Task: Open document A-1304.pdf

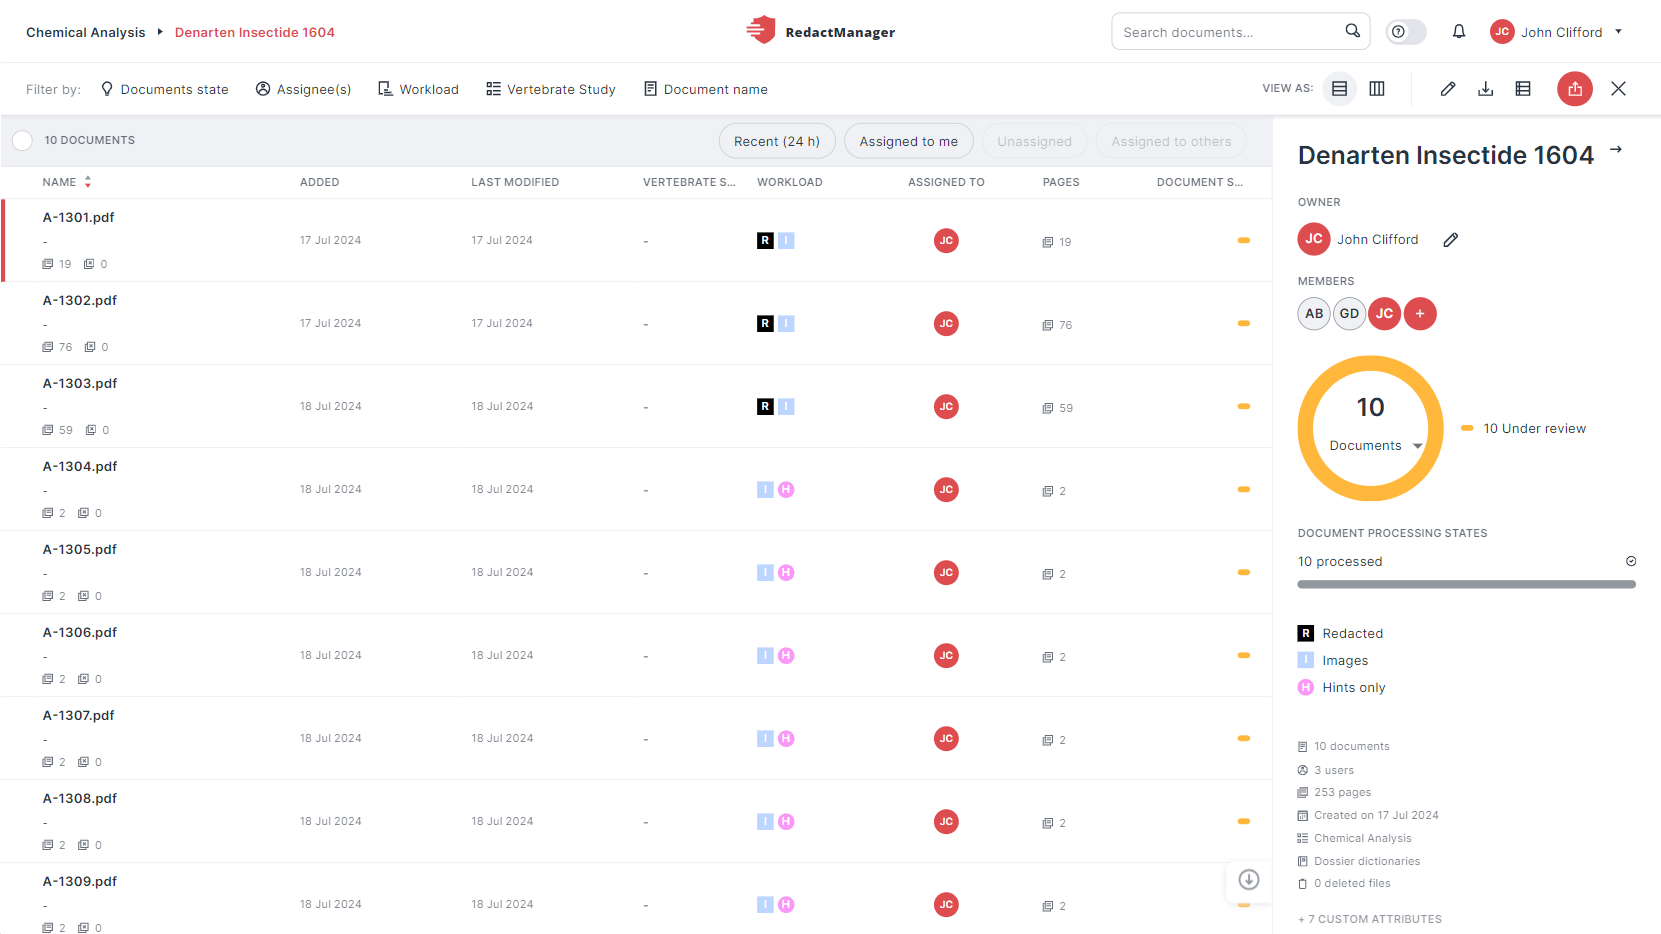Action: (80, 466)
